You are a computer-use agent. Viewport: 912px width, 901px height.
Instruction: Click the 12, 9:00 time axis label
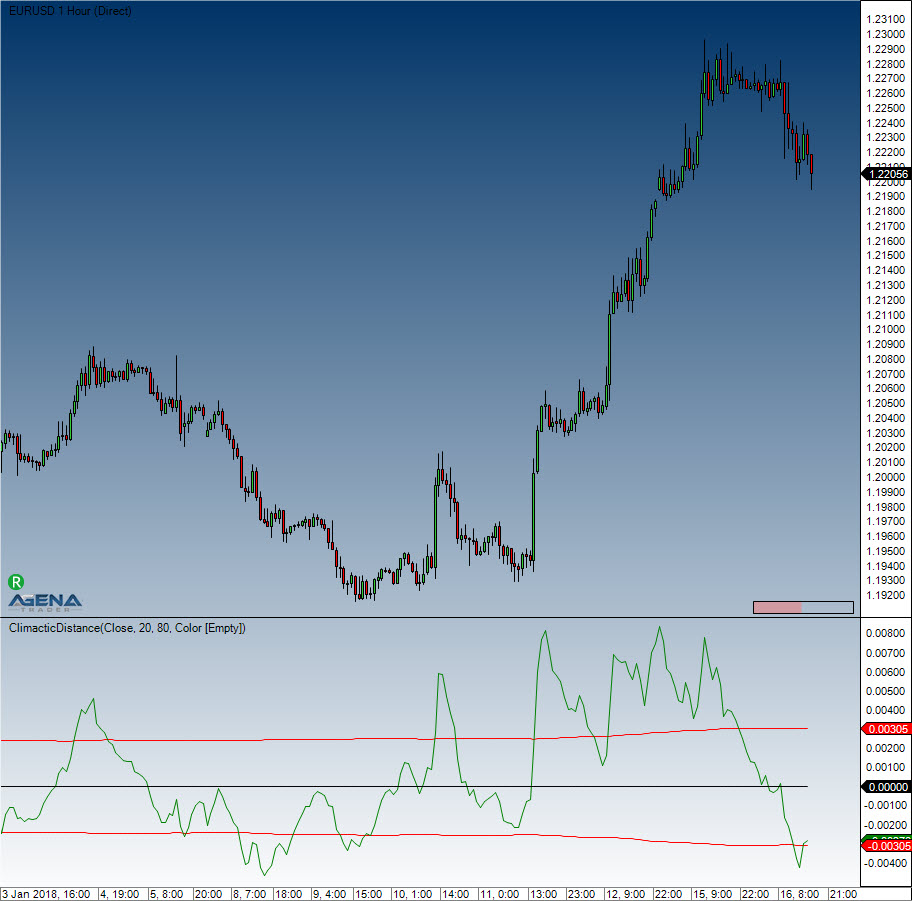(x=625, y=893)
